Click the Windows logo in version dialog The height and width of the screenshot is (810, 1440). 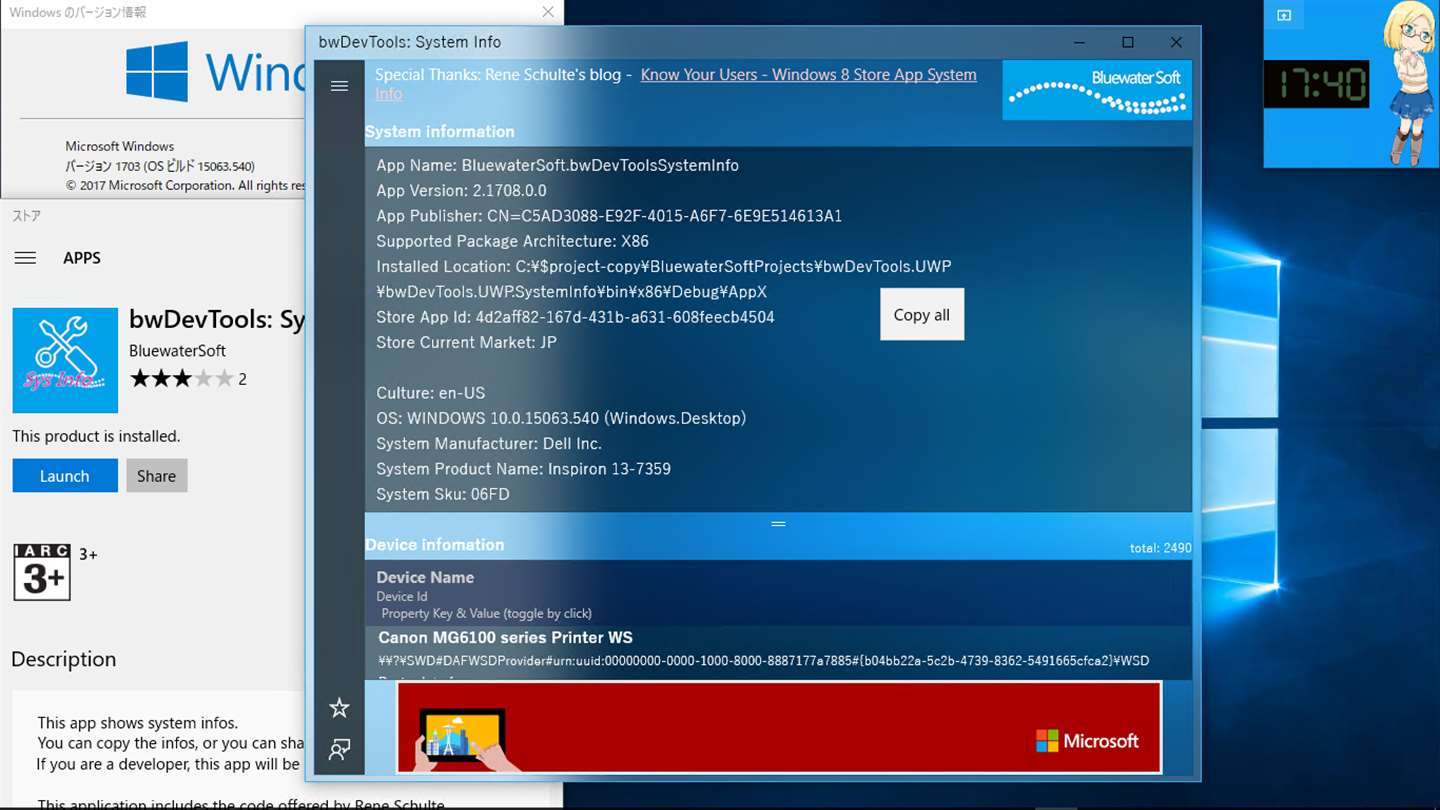[x=157, y=70]
